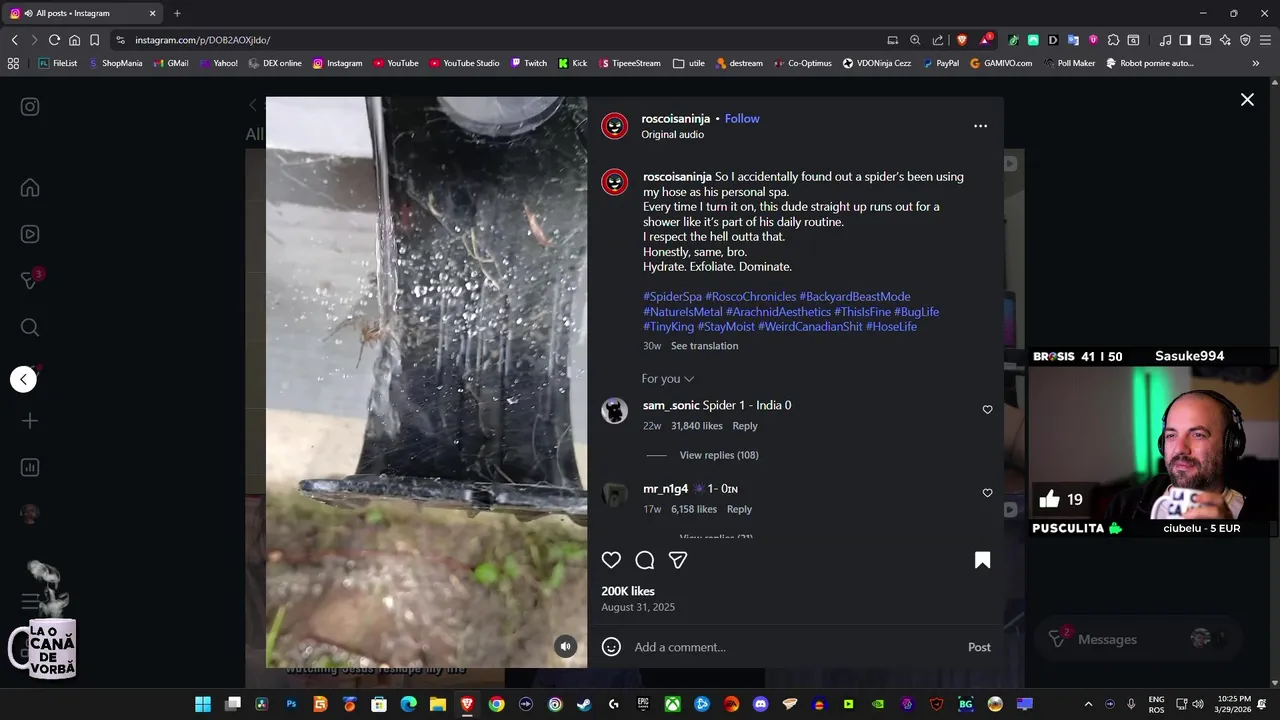Viewport: 1280px width, 720px height.
Task: Open roscoisaninja avatar next to caption
Action: 614,182
